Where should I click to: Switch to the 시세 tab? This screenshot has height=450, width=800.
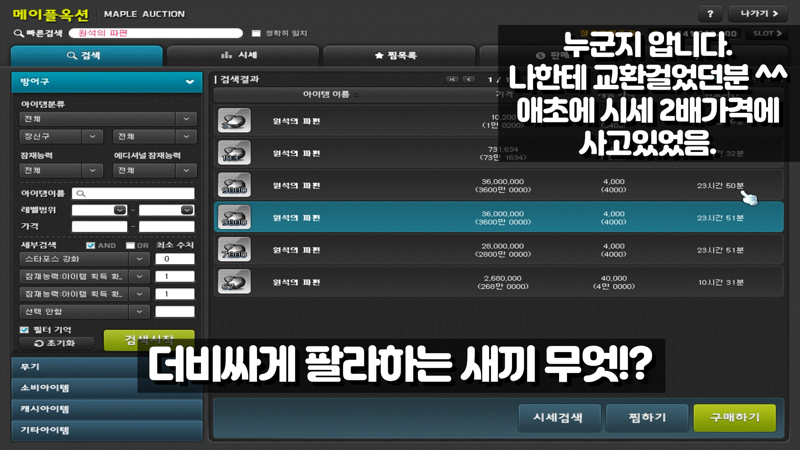click(x=243, y=56)
